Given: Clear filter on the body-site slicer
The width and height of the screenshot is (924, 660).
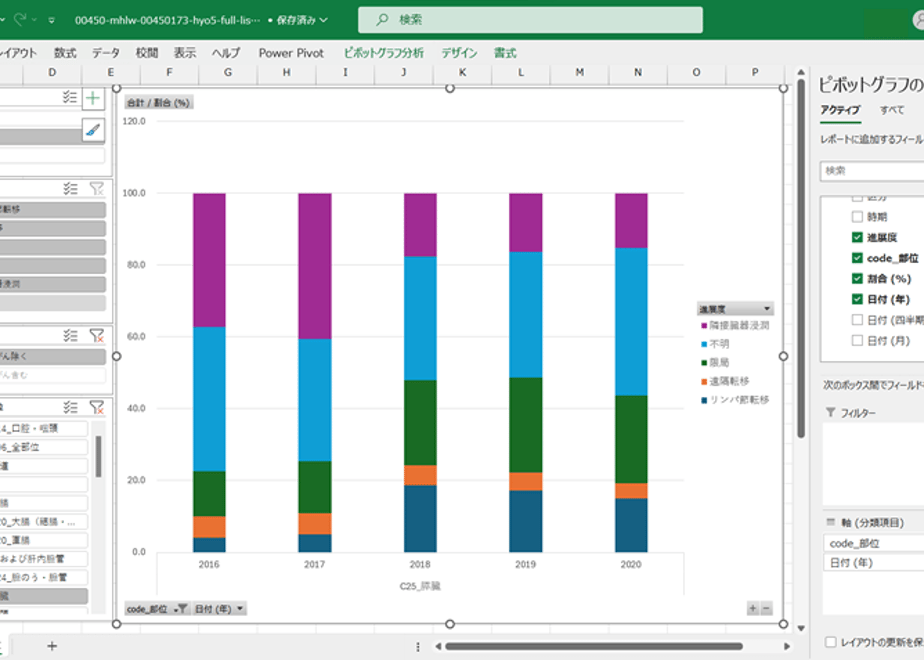Looking at the screenshot, I should pos(97,407).
